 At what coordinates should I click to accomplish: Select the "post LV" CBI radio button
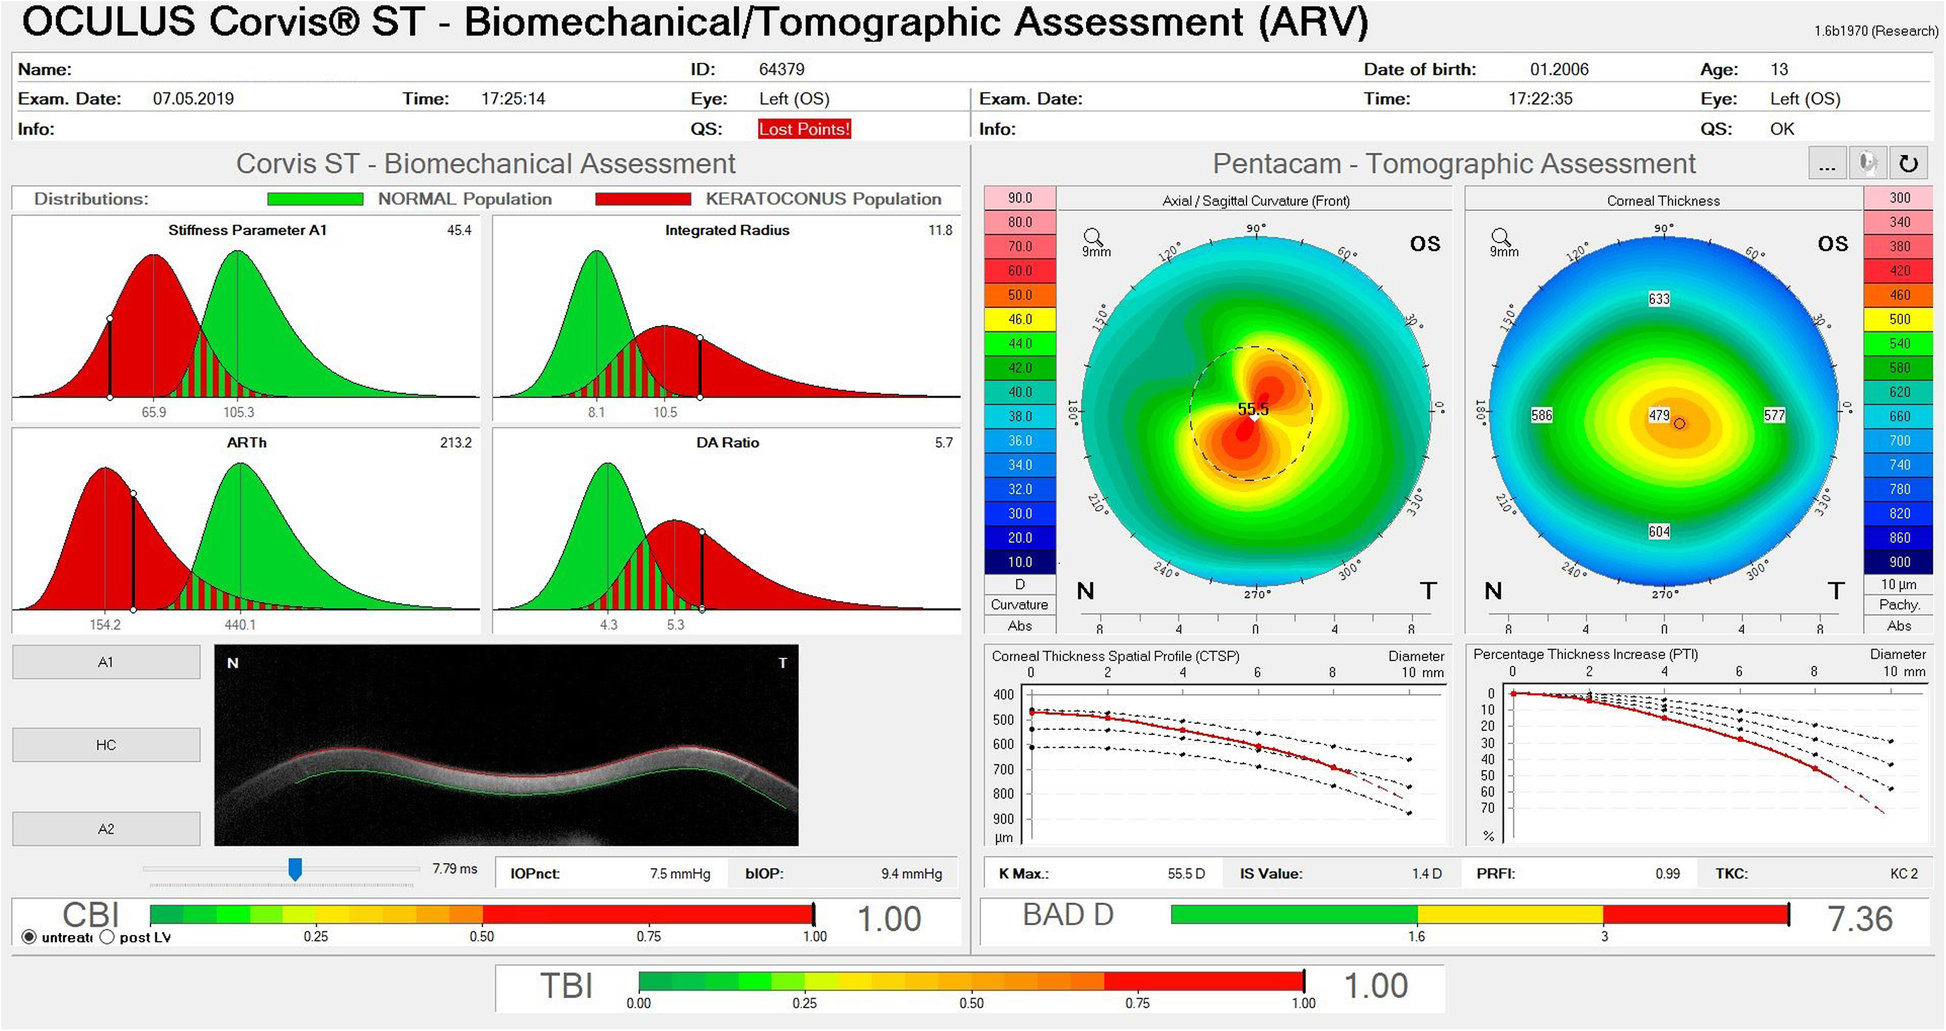pyautogui.click(x=107, y=937)
